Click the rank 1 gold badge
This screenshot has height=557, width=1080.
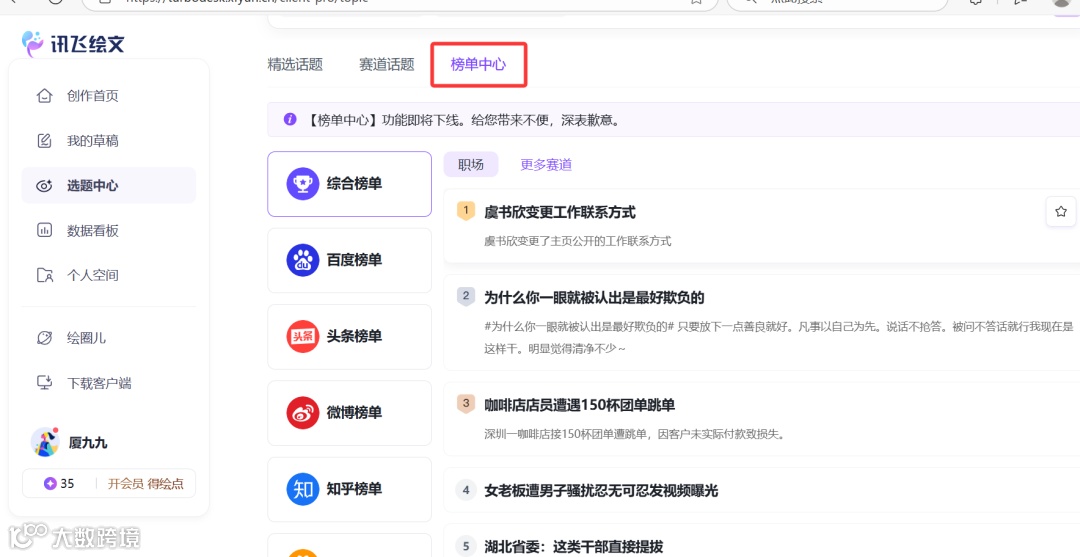pyautogui.click(x=466, y=211)
